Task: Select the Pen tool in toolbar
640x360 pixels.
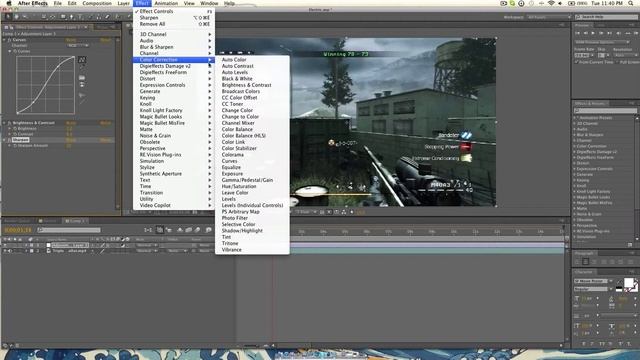Action: pos(71,17)
